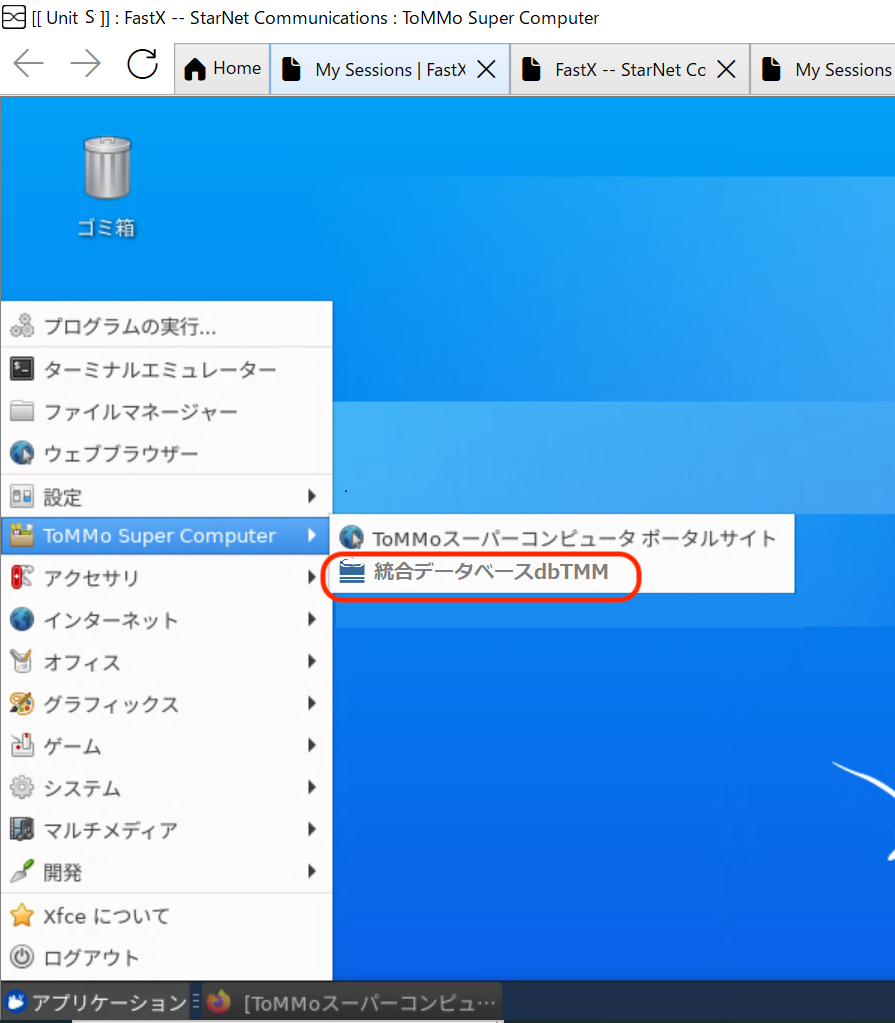895x1023 pixels.
Task: Expand the アクセサリ submenu arrow
Action: pyautogui.click(x=312, y=577)
